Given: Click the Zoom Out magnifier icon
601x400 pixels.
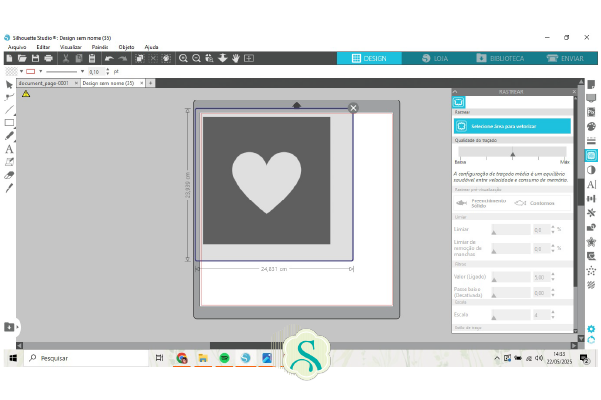Looking at the screenshot, I should pyautogui.click(x=196, y=58).
